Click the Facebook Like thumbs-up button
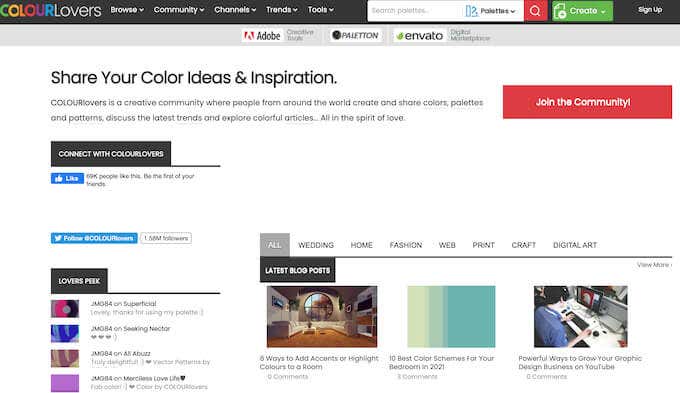The width and height of the screenshot is (680, 393). (67, 178)
